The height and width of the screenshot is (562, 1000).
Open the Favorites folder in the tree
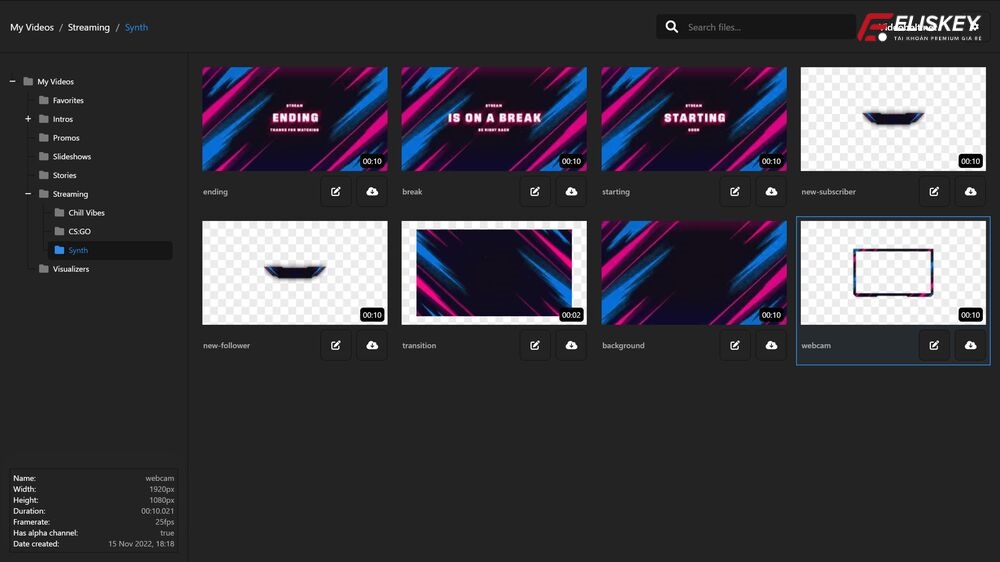68,101
